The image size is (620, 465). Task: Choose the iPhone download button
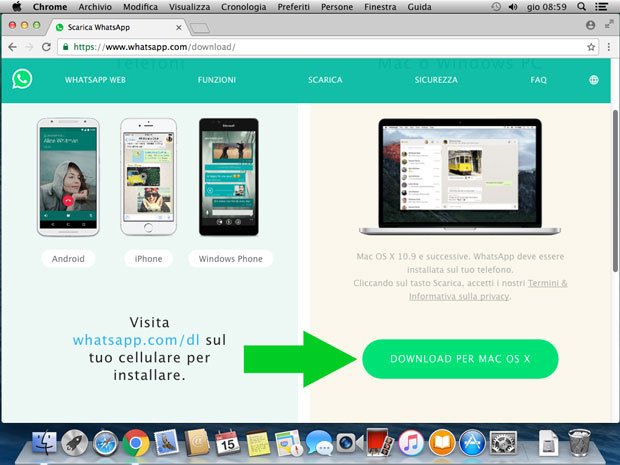tap(148, 259)
